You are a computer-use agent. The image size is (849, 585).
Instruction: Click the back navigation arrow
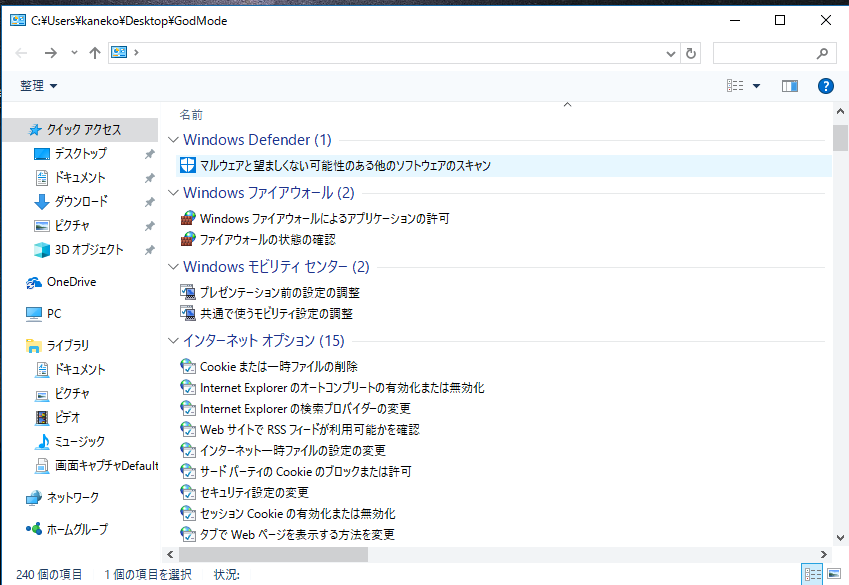pyautogui.click(x=20, y=53)
